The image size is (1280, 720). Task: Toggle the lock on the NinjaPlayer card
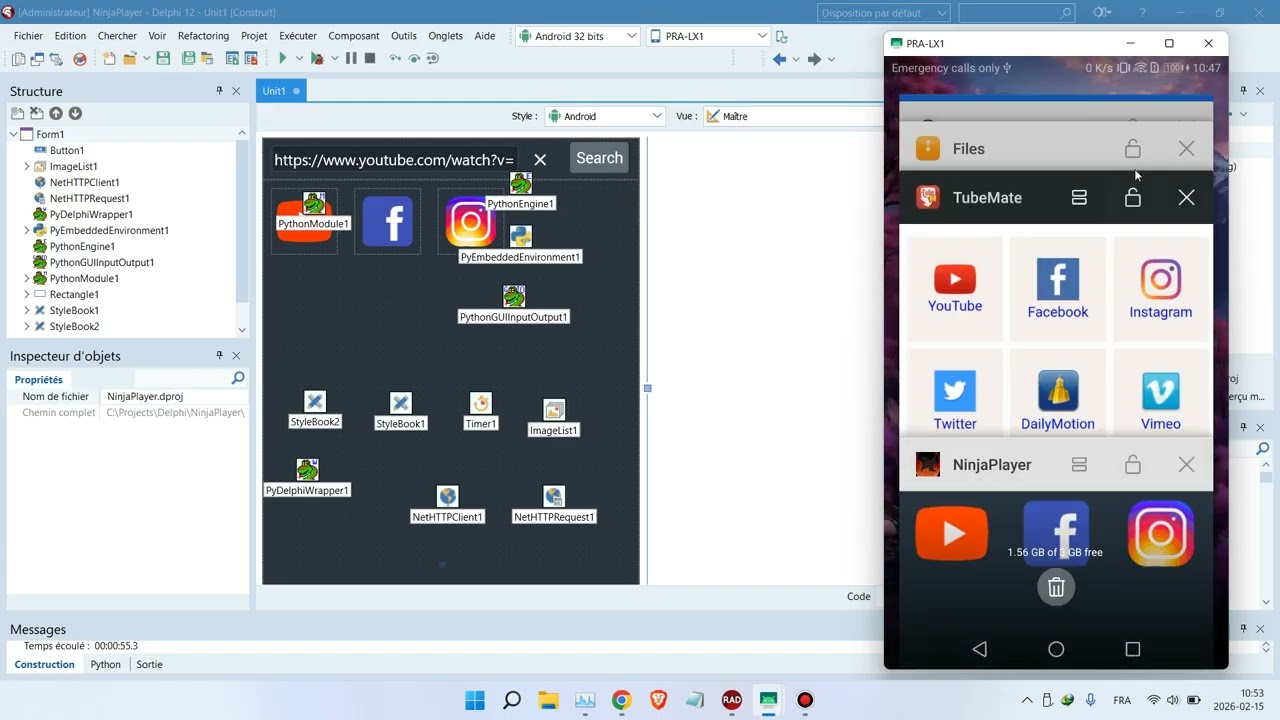pos(1133,465)
